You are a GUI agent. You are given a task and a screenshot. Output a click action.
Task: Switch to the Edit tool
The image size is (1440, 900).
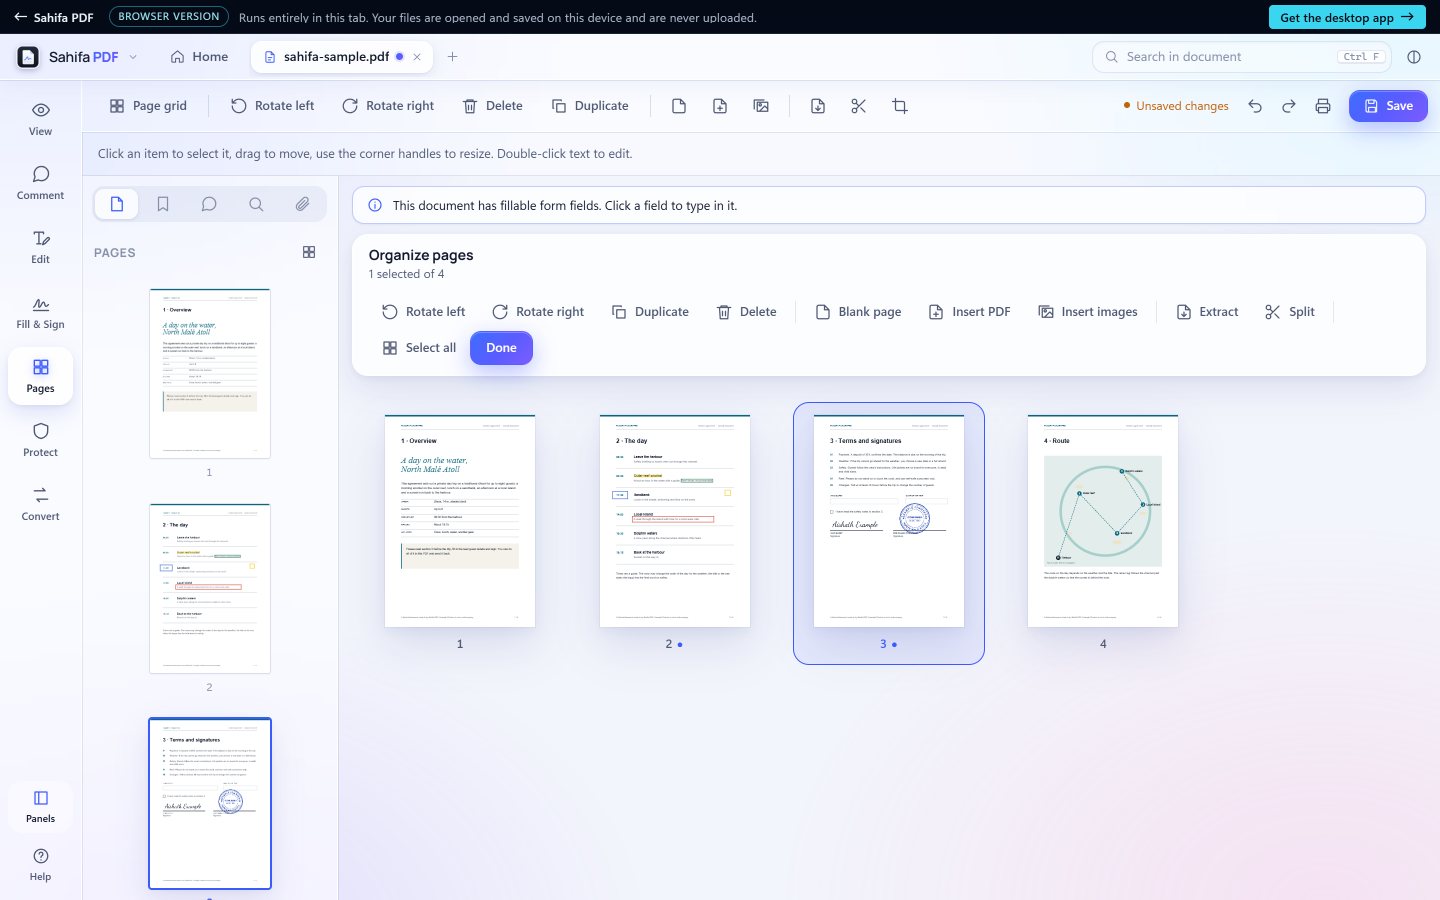(x=40, y=246)
